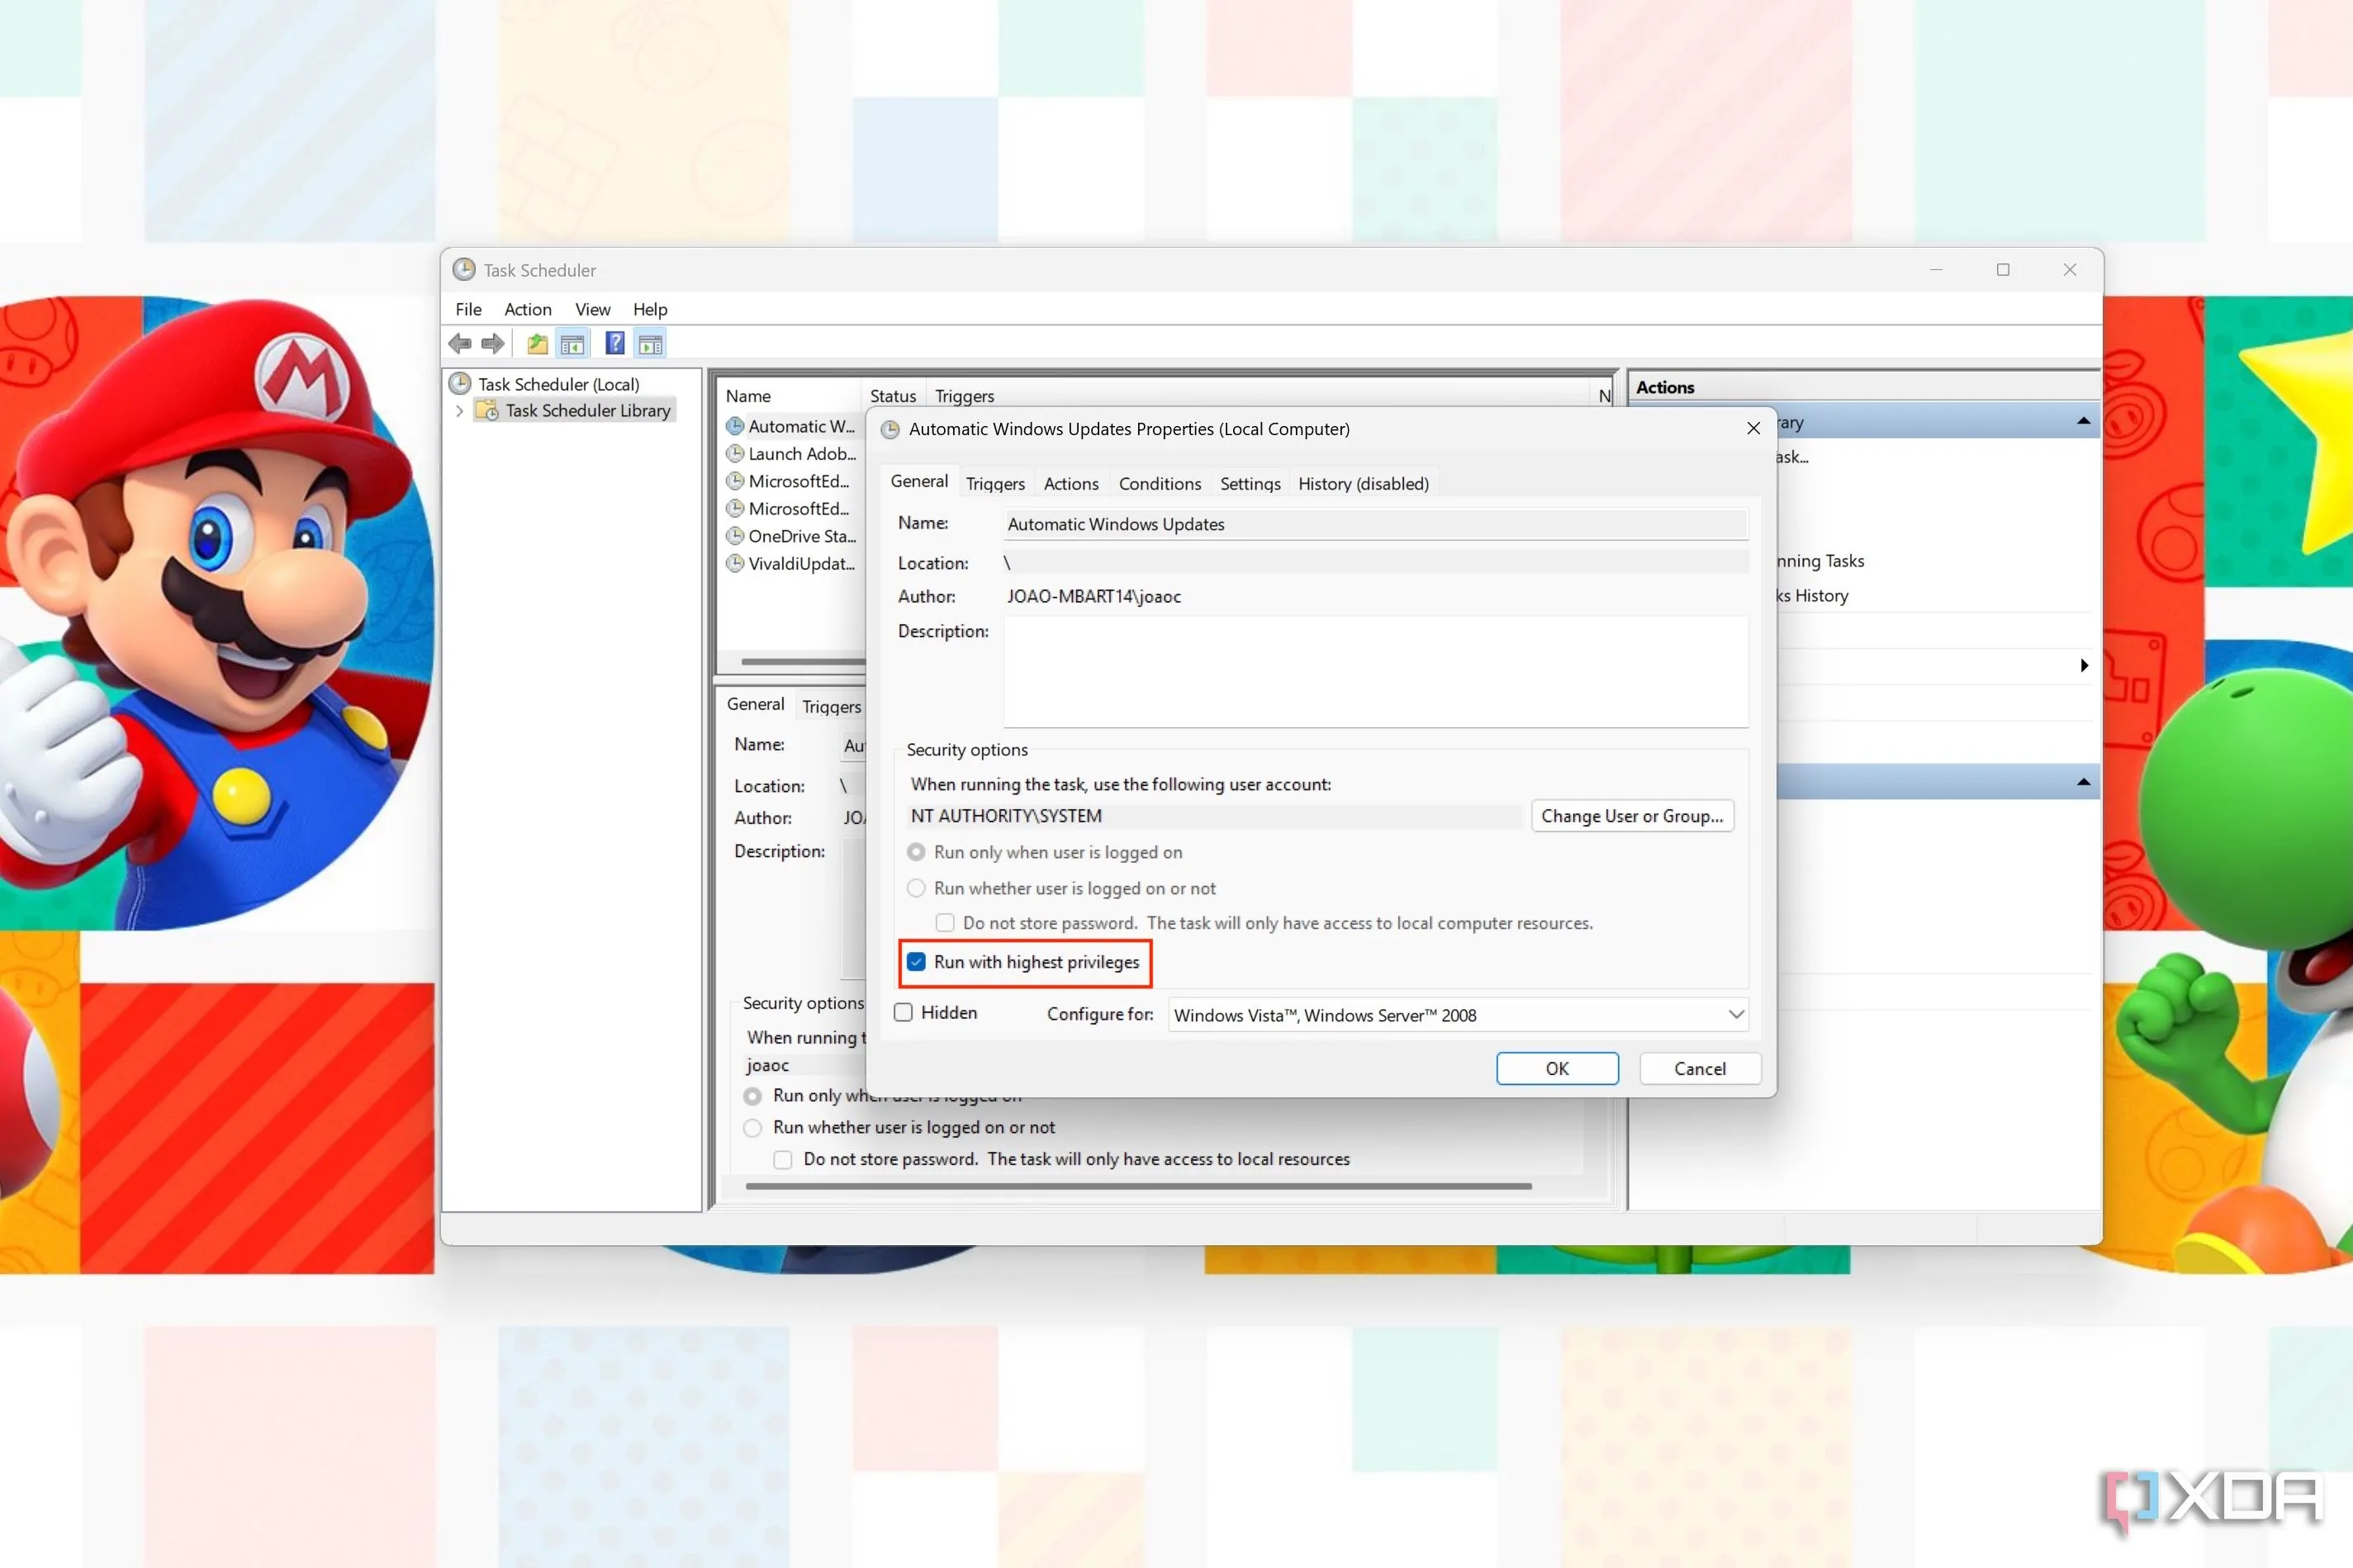Click the Back arrow toolbar icon
Screen dimensions: 2353x1568
[x=460, y=344]
